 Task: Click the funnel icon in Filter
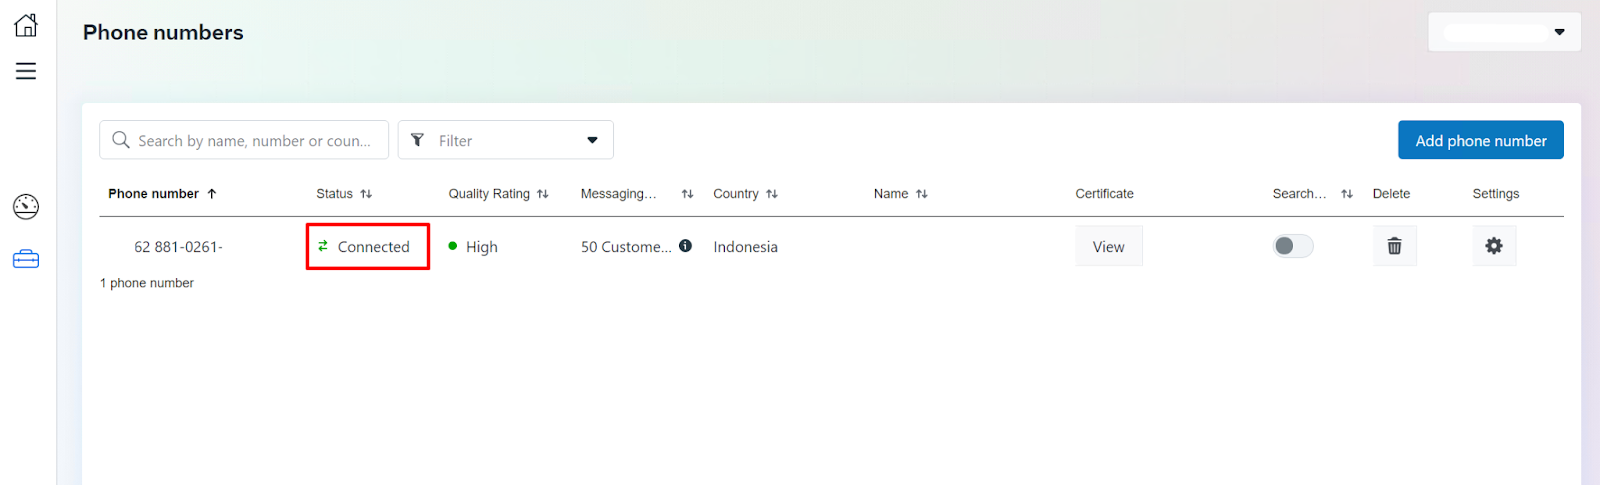pos(418,140)
